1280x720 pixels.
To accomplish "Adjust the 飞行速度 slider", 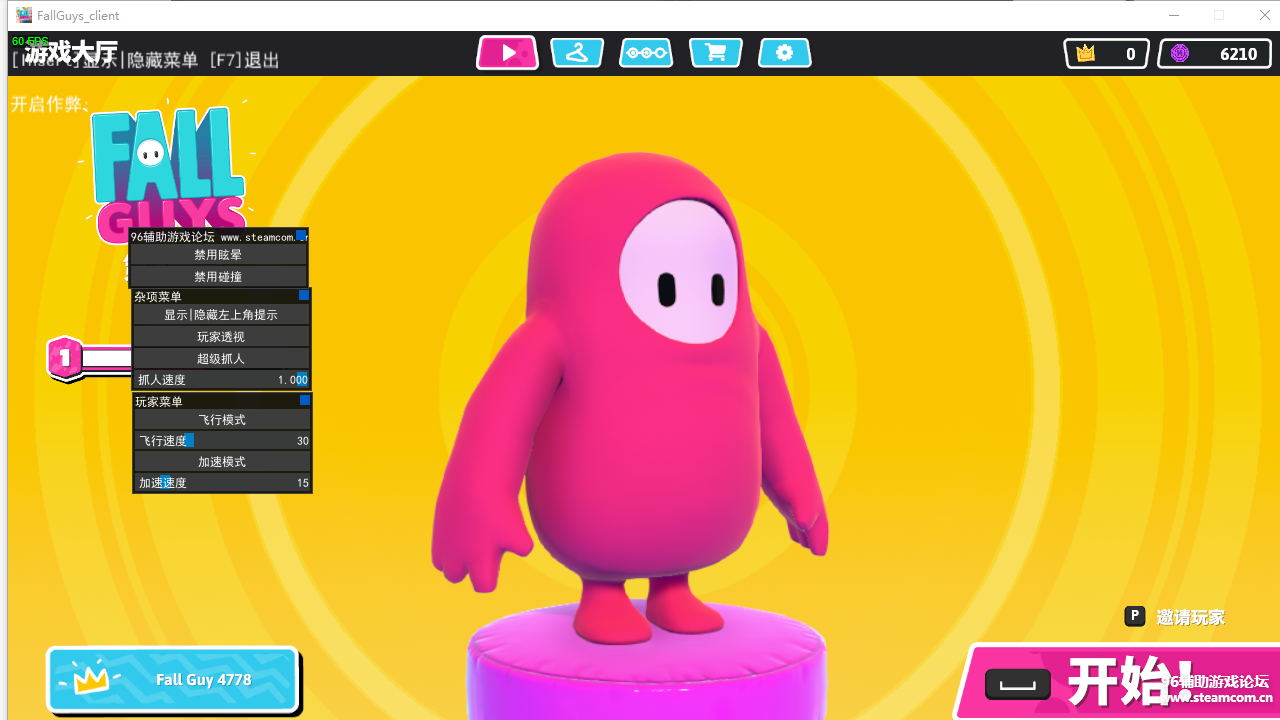I will 222,440.
